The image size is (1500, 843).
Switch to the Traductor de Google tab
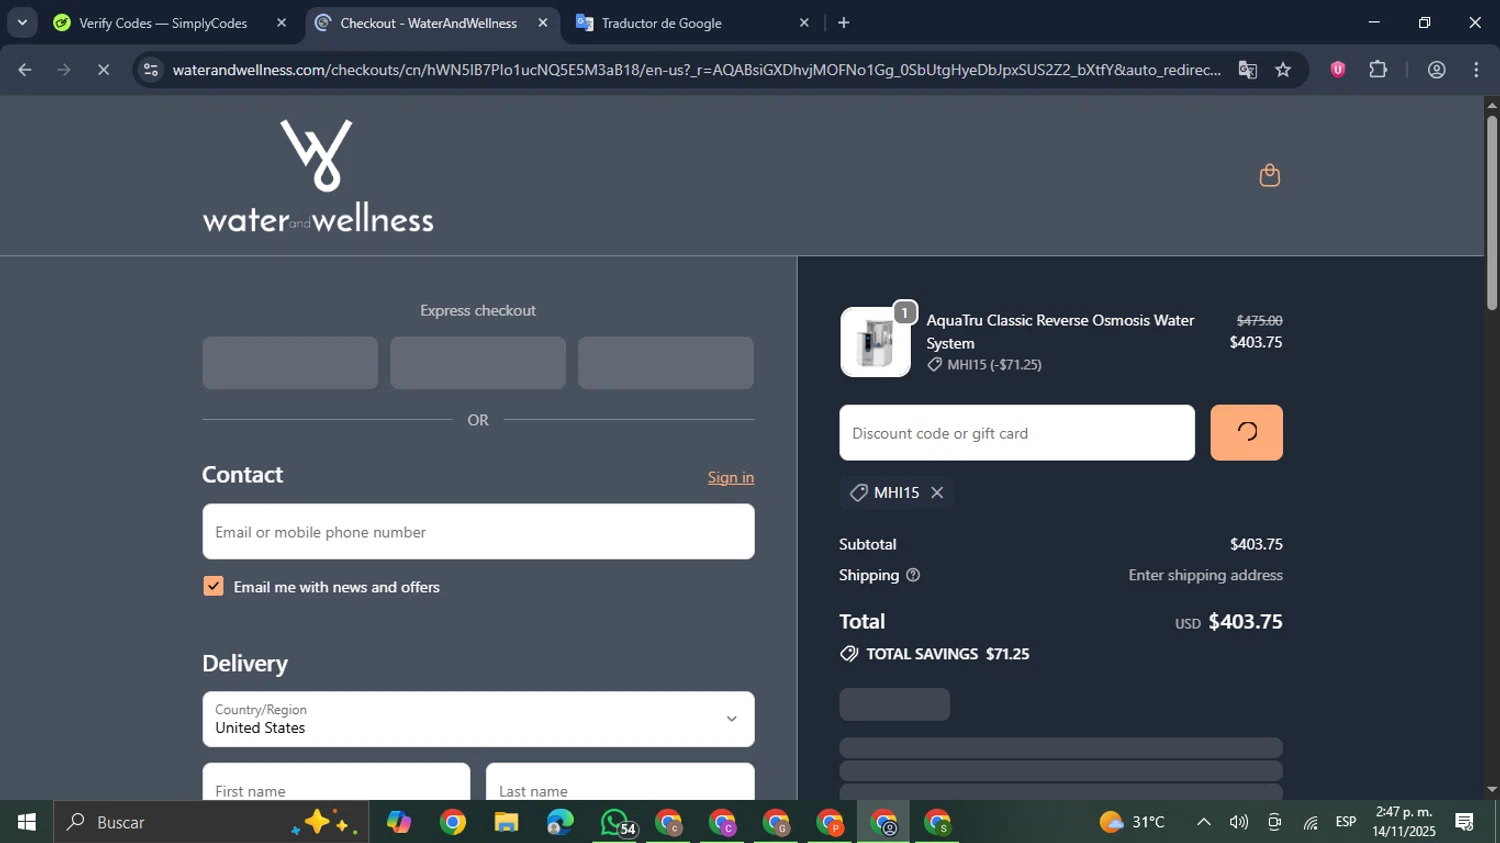pyautogui.click(x=662, y=23)
